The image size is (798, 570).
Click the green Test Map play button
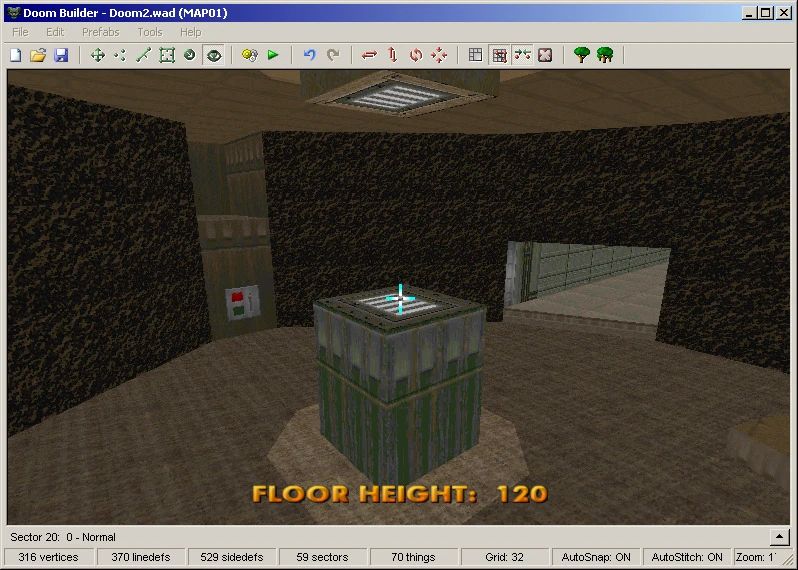[x=273, y=55]
